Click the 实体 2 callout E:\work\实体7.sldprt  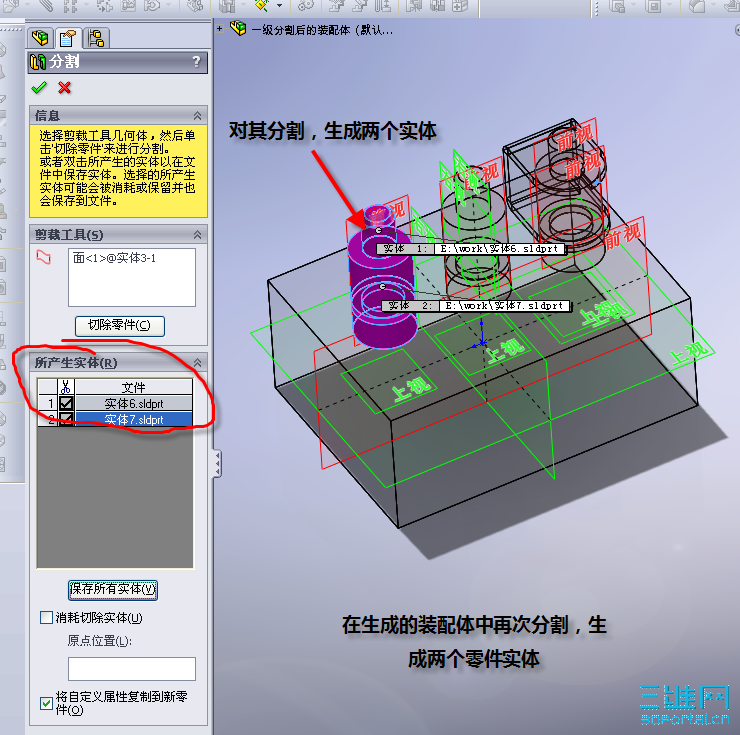click(477, 306)
